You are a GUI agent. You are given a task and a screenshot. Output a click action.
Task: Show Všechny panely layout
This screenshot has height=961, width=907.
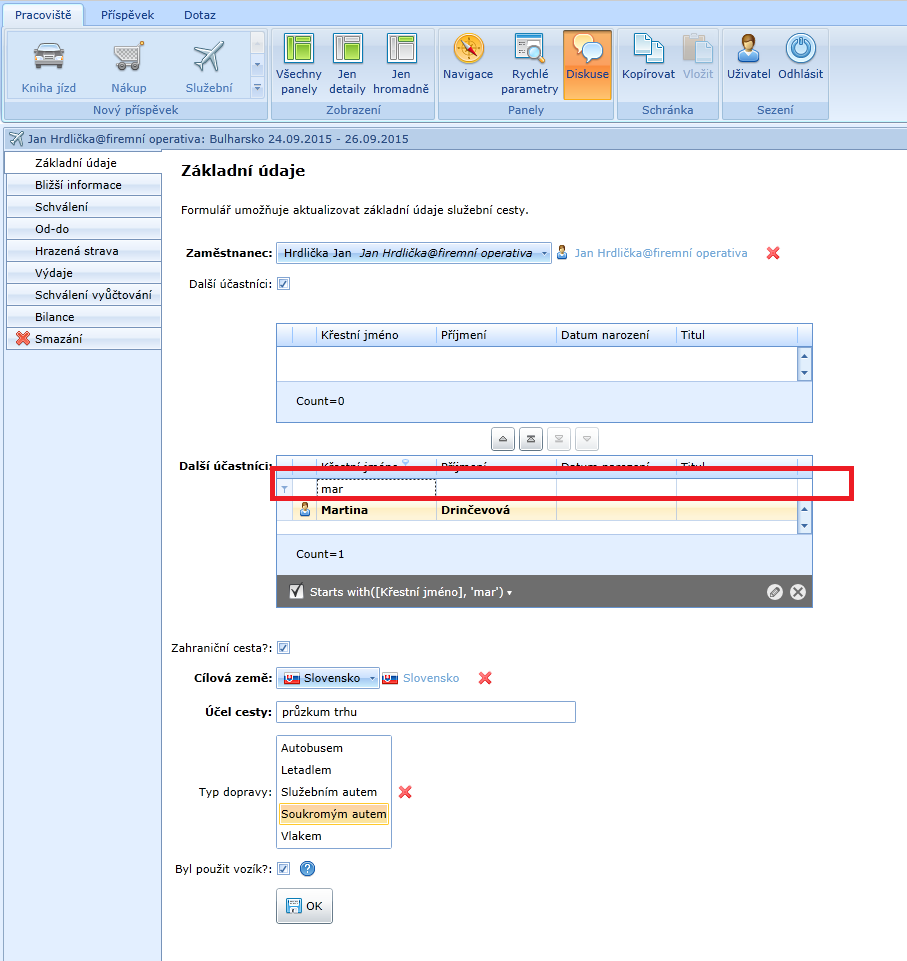[x=299, y=63]
